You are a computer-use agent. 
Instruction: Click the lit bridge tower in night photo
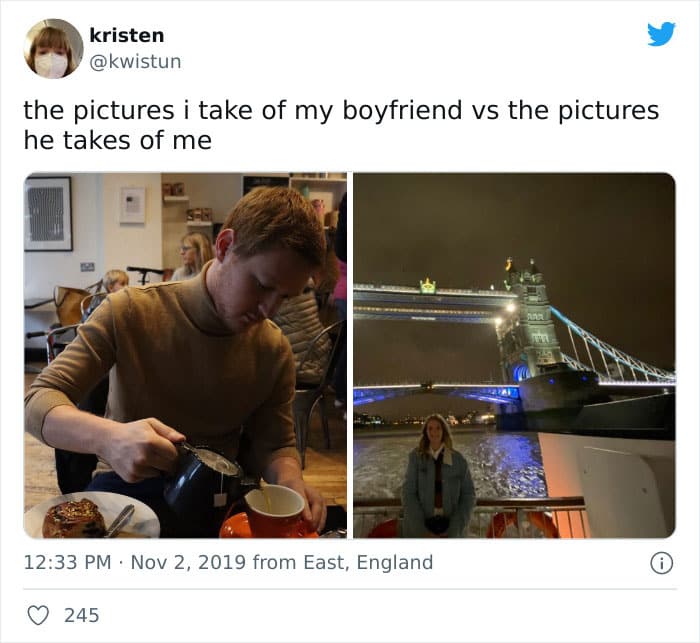pos(529,321)
